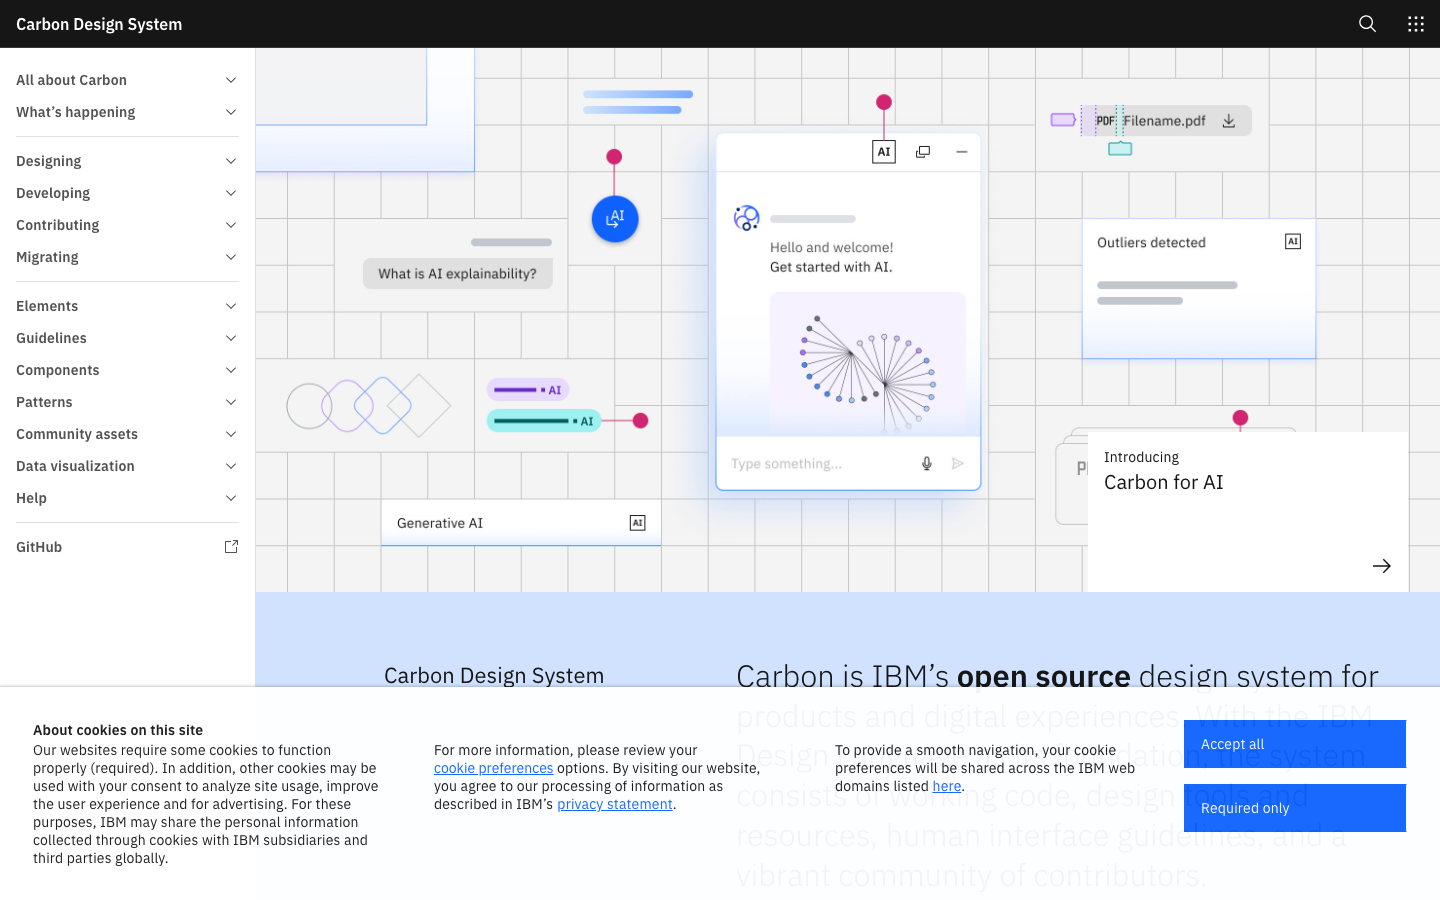Viewport: 1440px width, 900px height.
Task: Expand the Elements menu
Action: click(x=127, y=306)
